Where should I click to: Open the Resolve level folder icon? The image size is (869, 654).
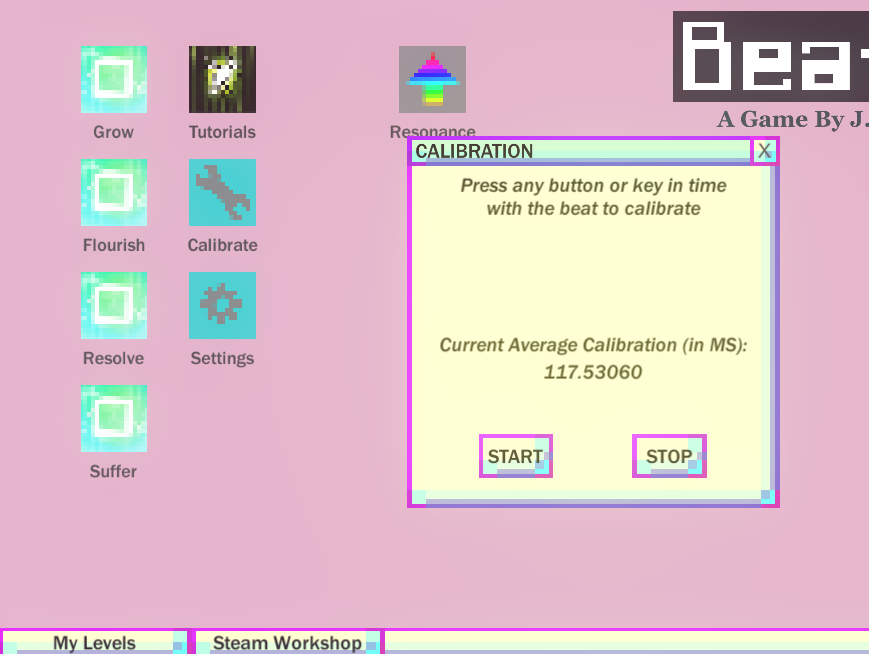114,305
